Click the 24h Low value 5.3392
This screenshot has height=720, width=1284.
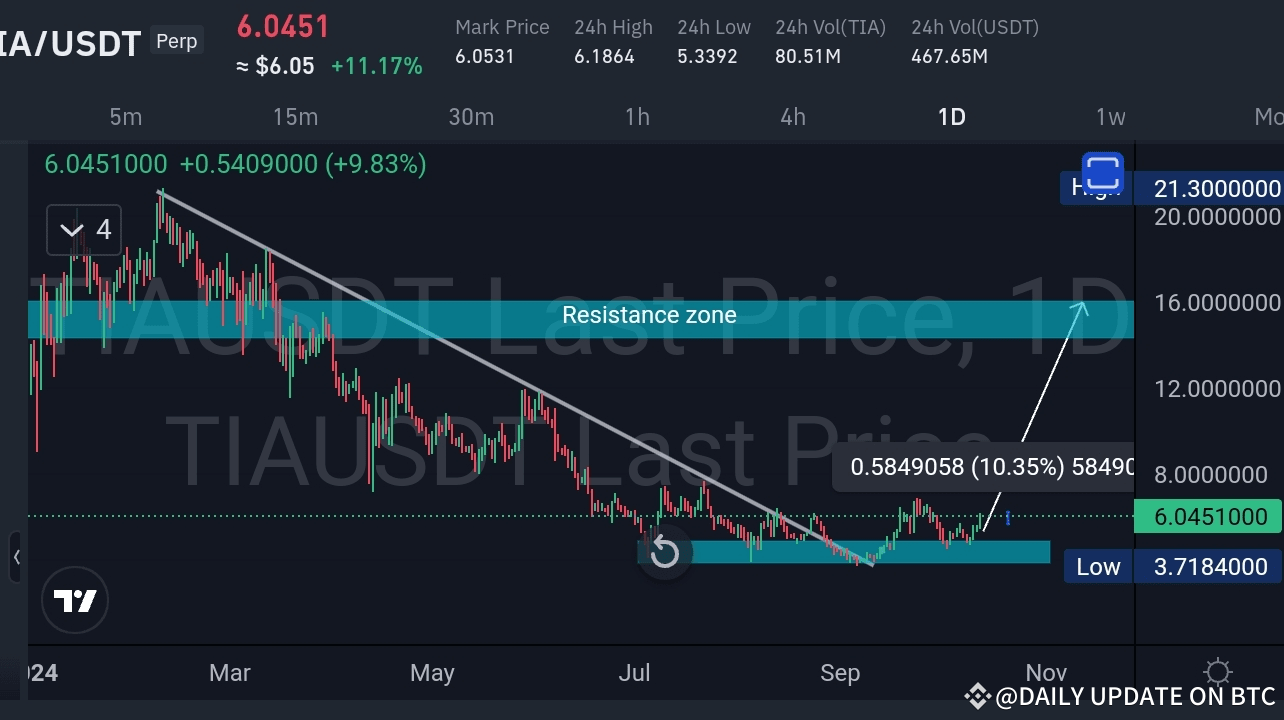[707, 56]
